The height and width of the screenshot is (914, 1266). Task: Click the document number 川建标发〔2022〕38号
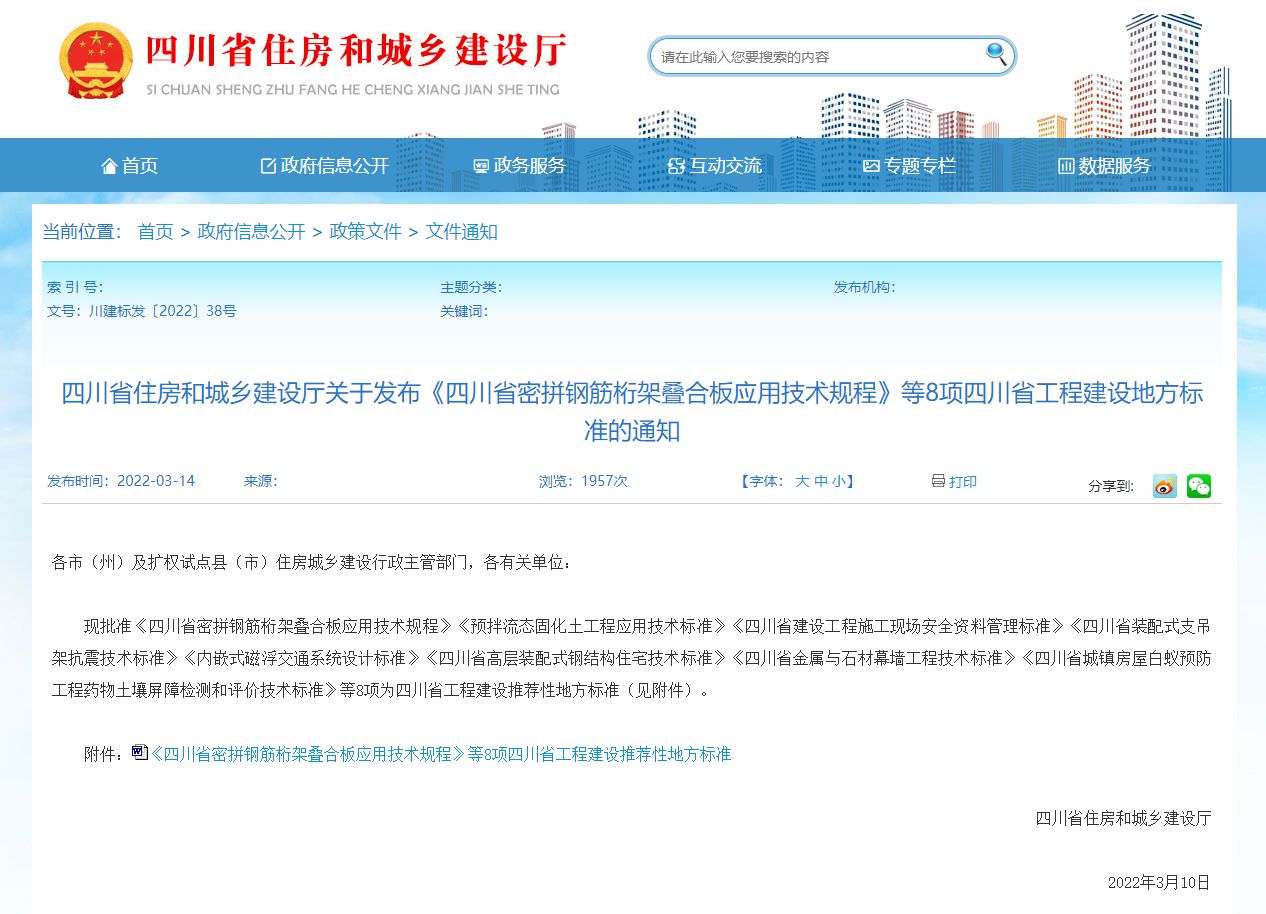click(162, 311)
